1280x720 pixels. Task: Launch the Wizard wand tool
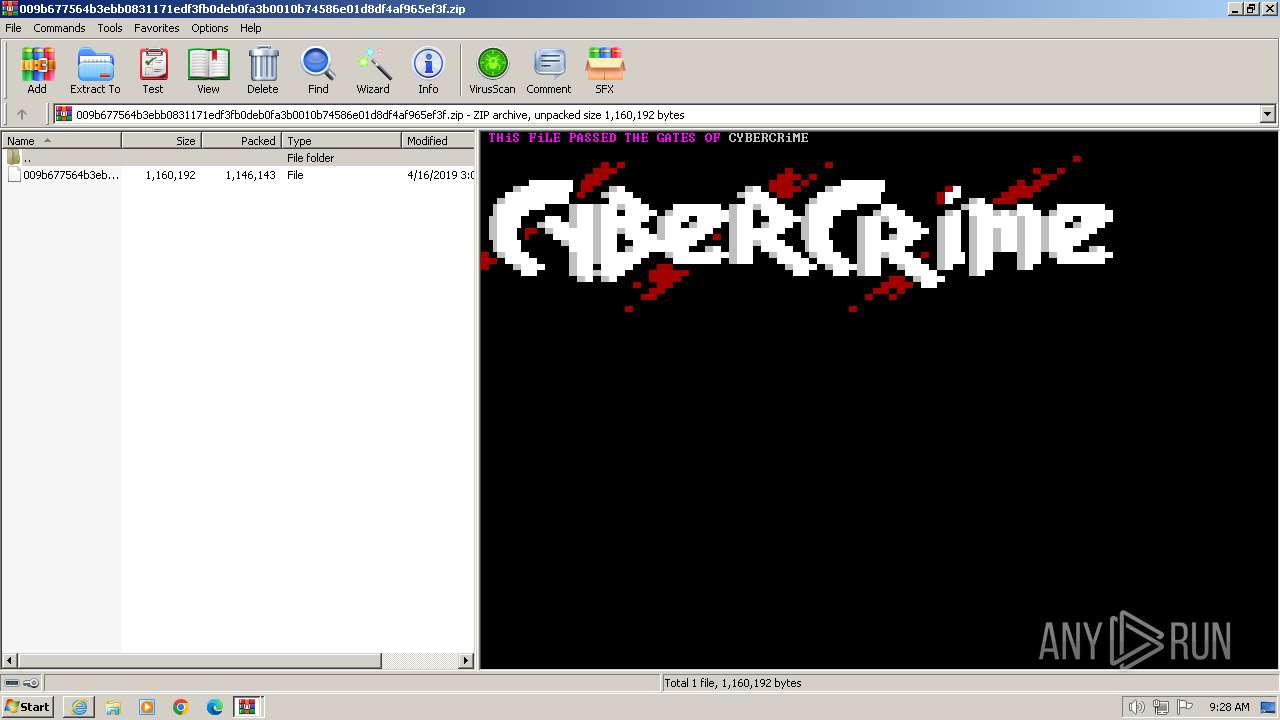(x=373, y=70)
